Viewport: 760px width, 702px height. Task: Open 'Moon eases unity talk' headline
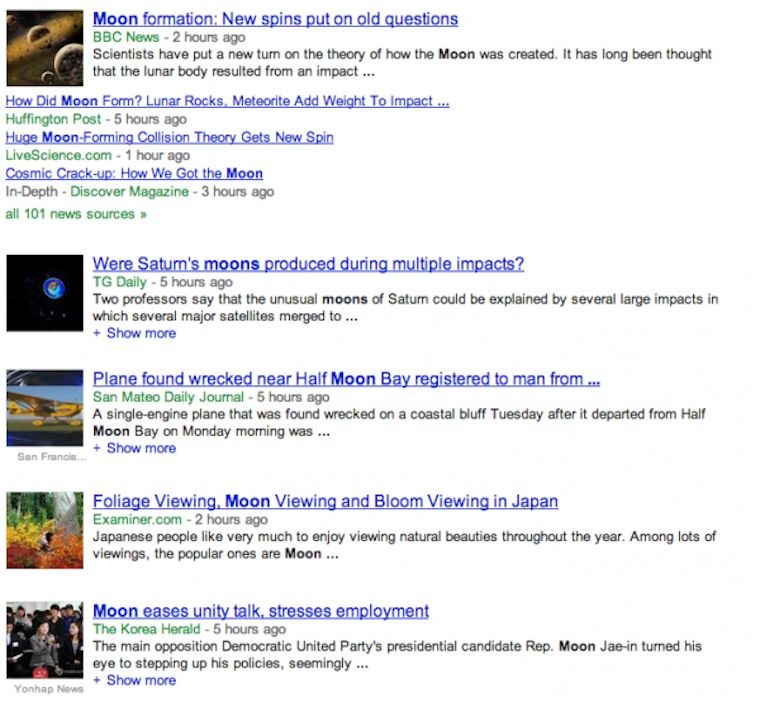click(x=261, y=611)
